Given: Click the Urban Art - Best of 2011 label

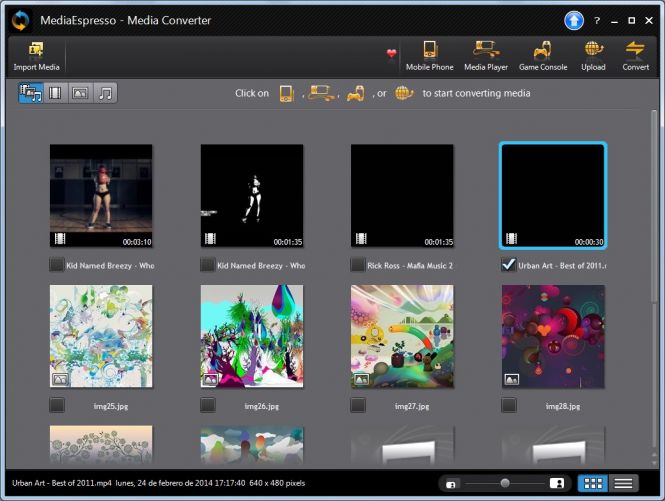Looking at the screenshot, I should coord(562,266).
